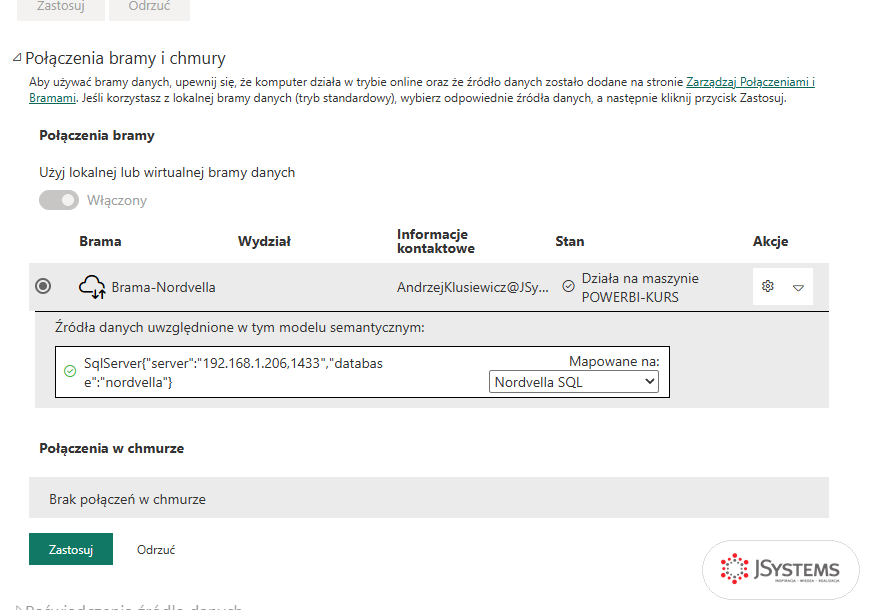The height and width of the screenshot is (610, 870).
Task: Click the greyed-out Zastosuj button at top
Action: pyautogui.click(x=61, y=9)
